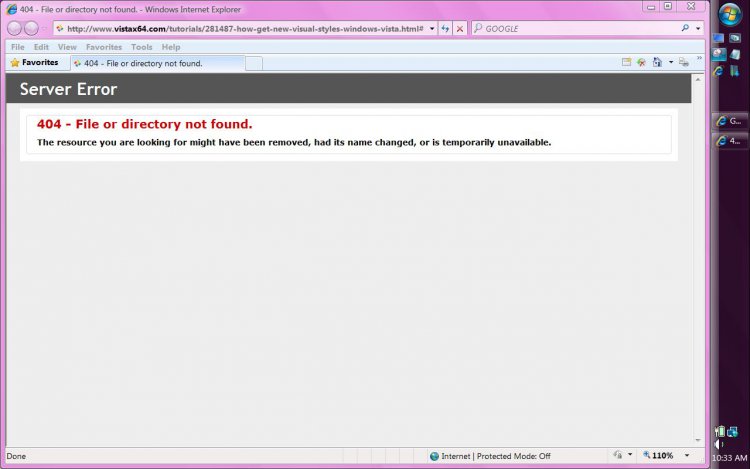Click 'Protected Mode: Off' status text
Image resolution: width=750 pixels, height=469 pixels.
click(x=513, y=456)
